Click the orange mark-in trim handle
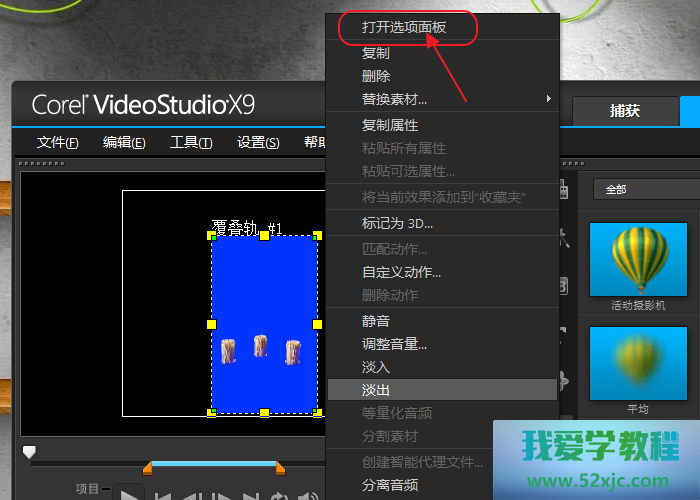The height and width of the screenshot is (500, 700). (148, 468)
